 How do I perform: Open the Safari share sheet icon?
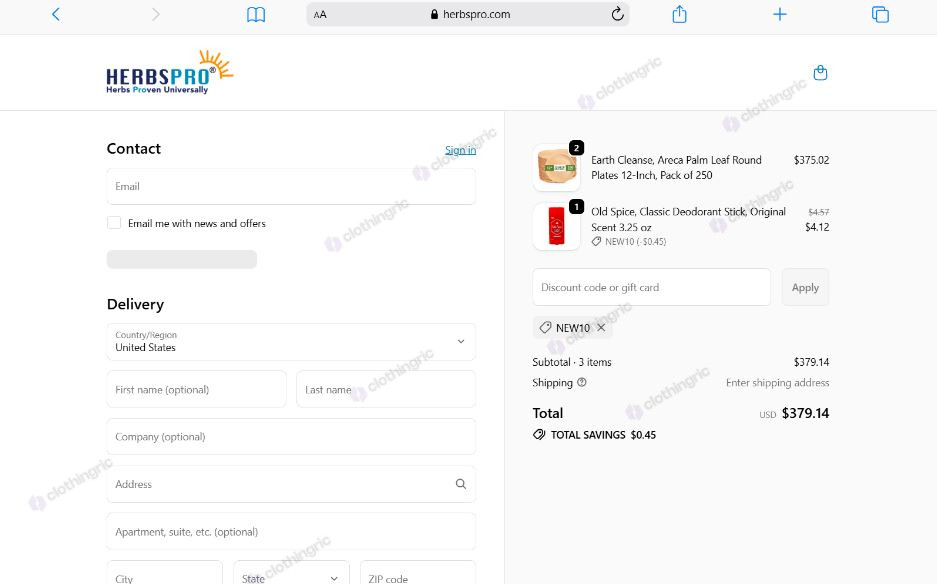pos(679,14)
